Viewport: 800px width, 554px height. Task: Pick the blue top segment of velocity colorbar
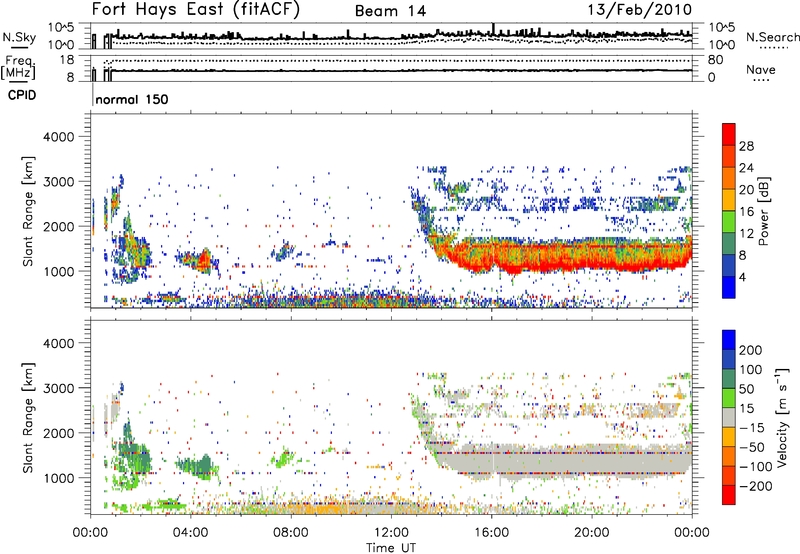pyautogui.click(x=729, y=340)
